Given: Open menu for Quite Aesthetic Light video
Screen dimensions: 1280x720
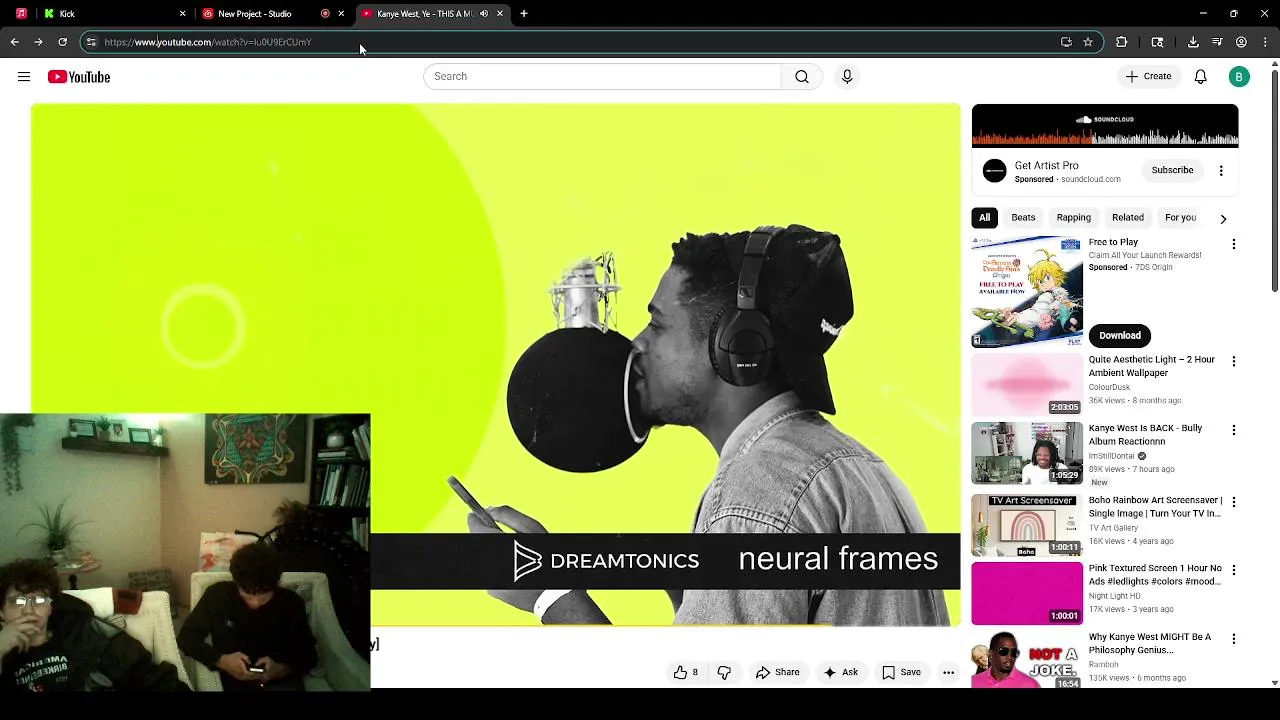Looking at the screenshot, I should (1233, 361).
